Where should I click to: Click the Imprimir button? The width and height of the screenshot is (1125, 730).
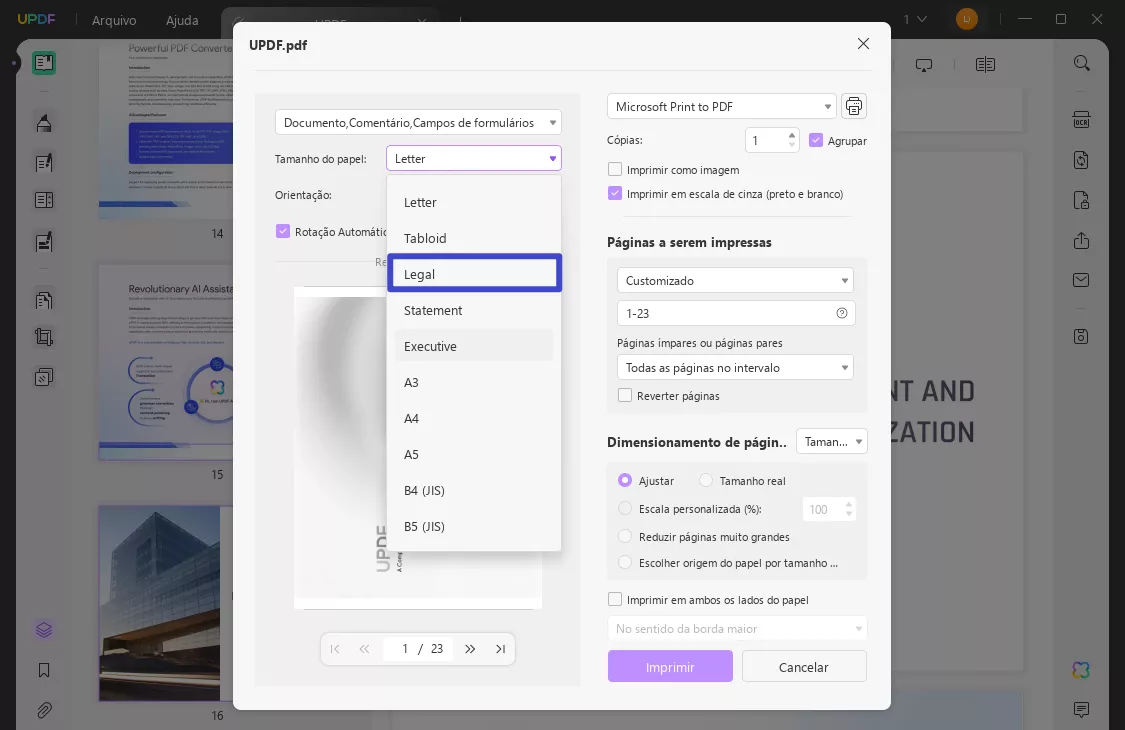coord(670,667)
